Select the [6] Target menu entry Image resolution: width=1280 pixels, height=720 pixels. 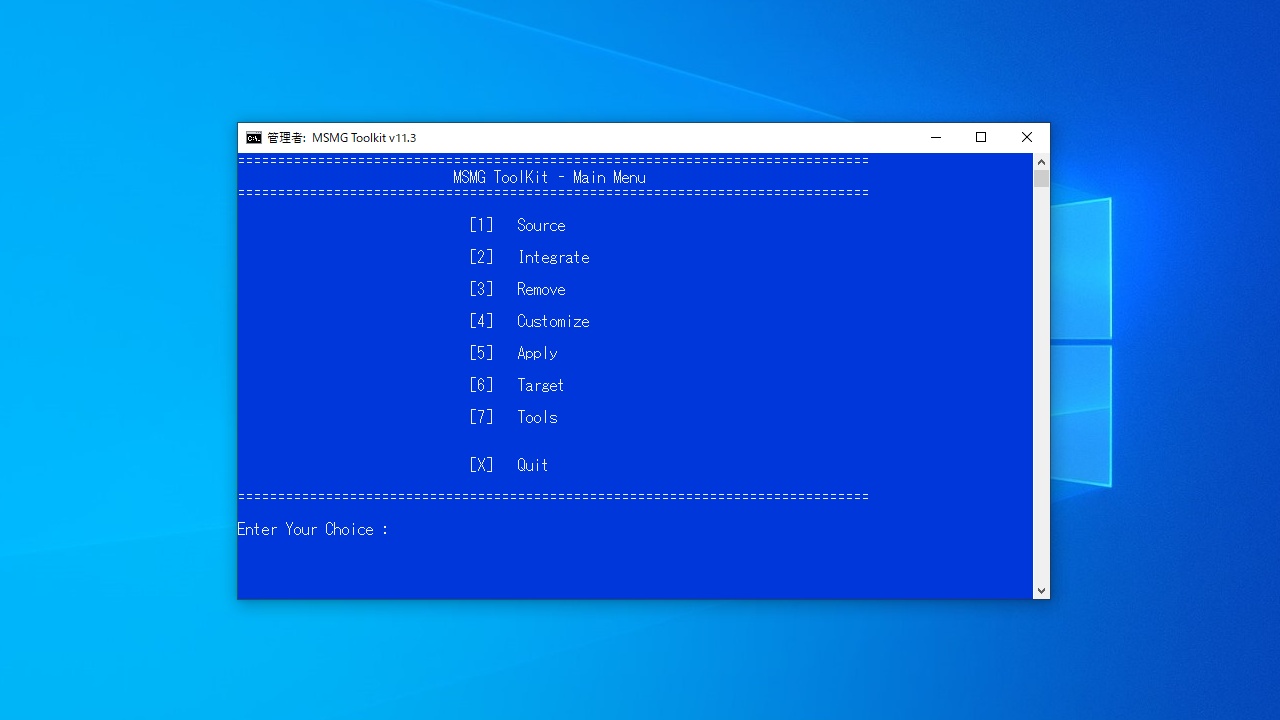517,385
